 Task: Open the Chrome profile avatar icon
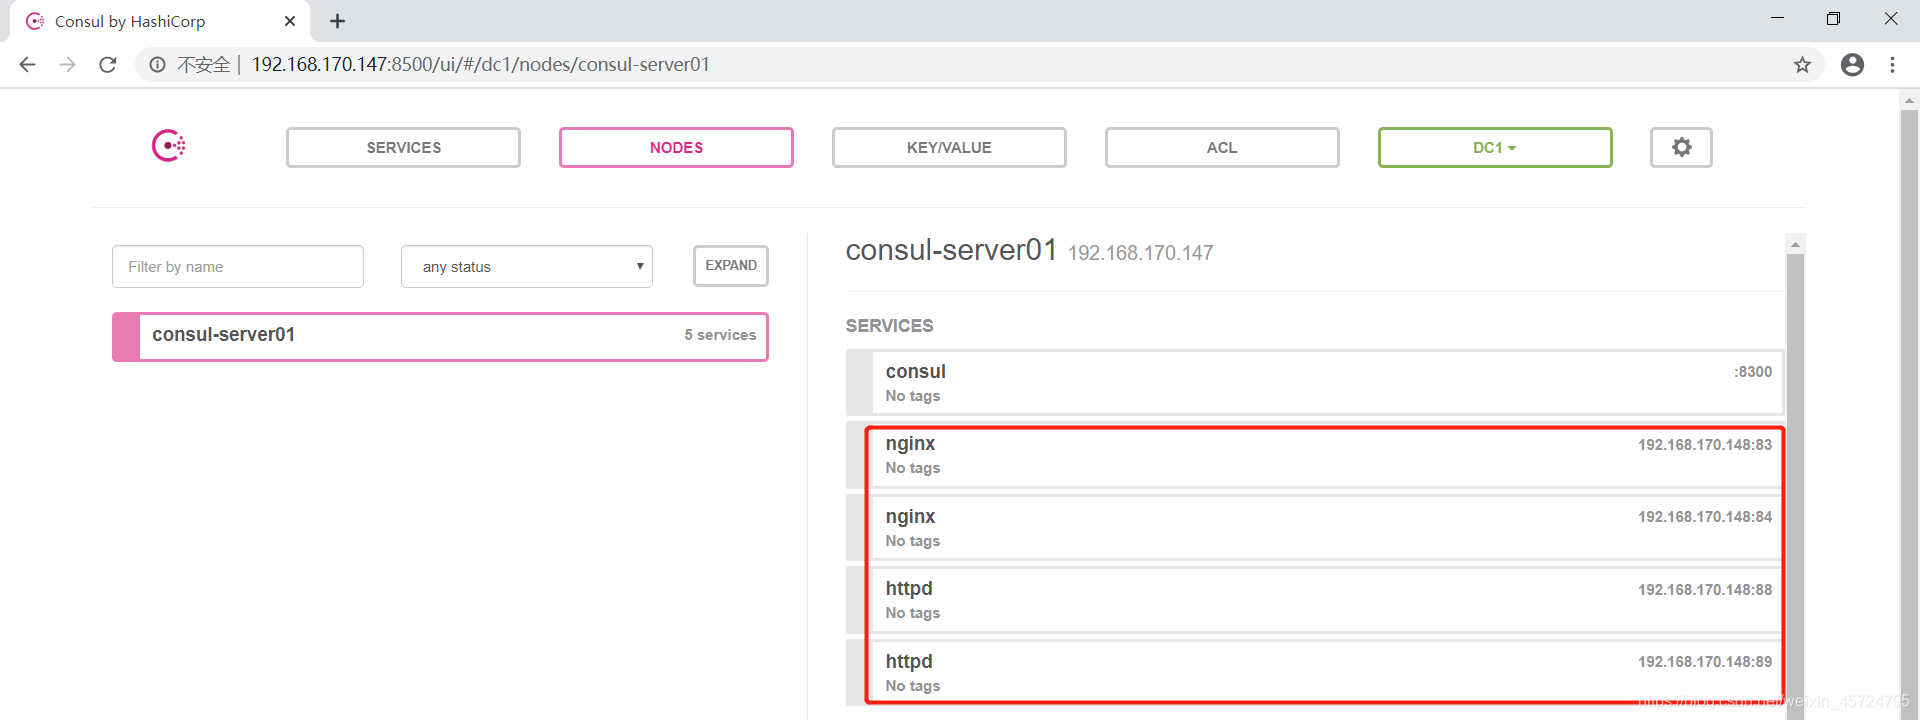point(1852,65)
